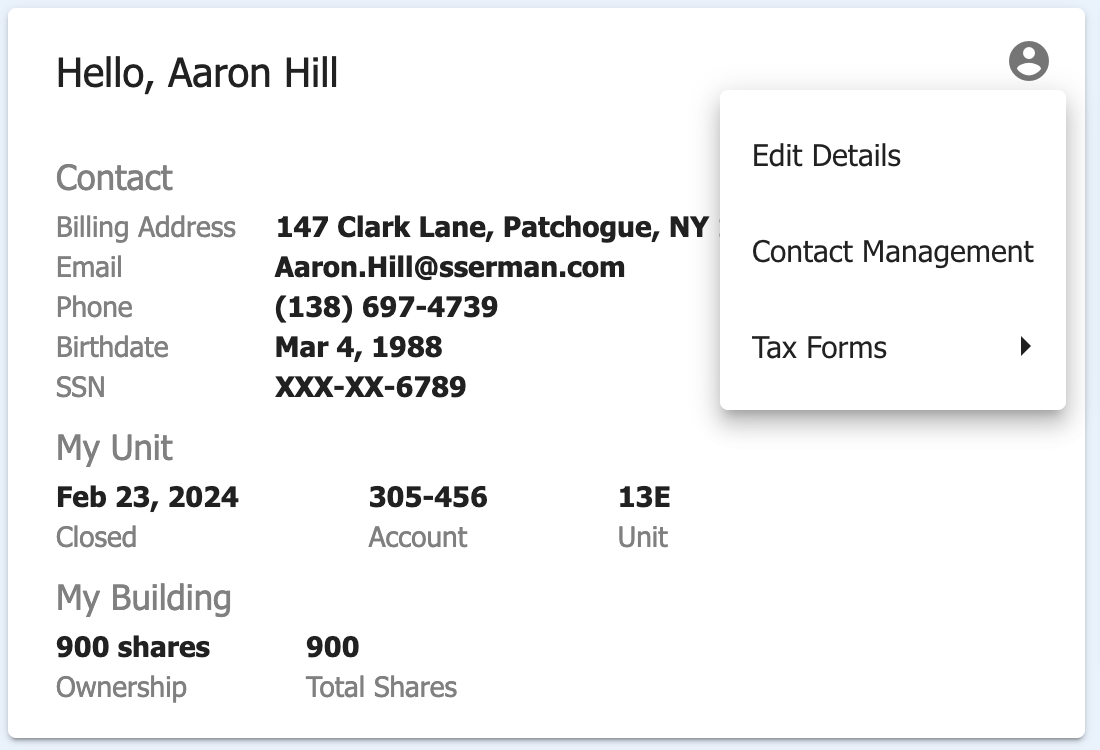The image size is (1100, 750).
Task: Click the Hello, Aaron Hill heading
Action: click(x=197, y=73)
